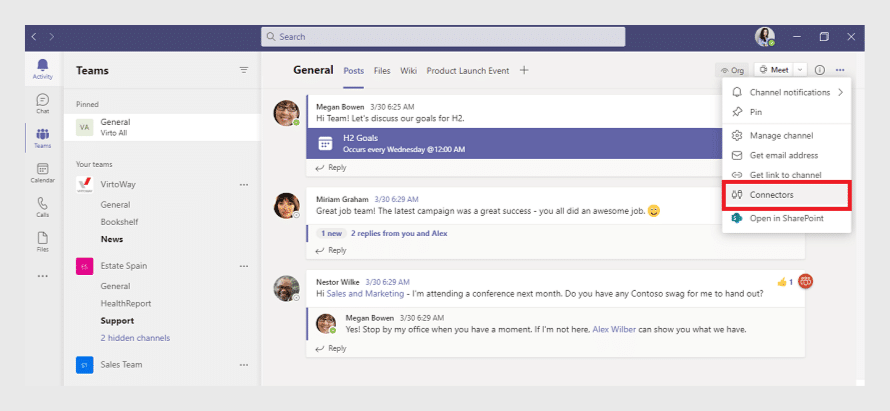Viewport: 890px width, 411px height.
Task: Open more apps ellipsis in sidebar
Action: click(x=43, y=276)
